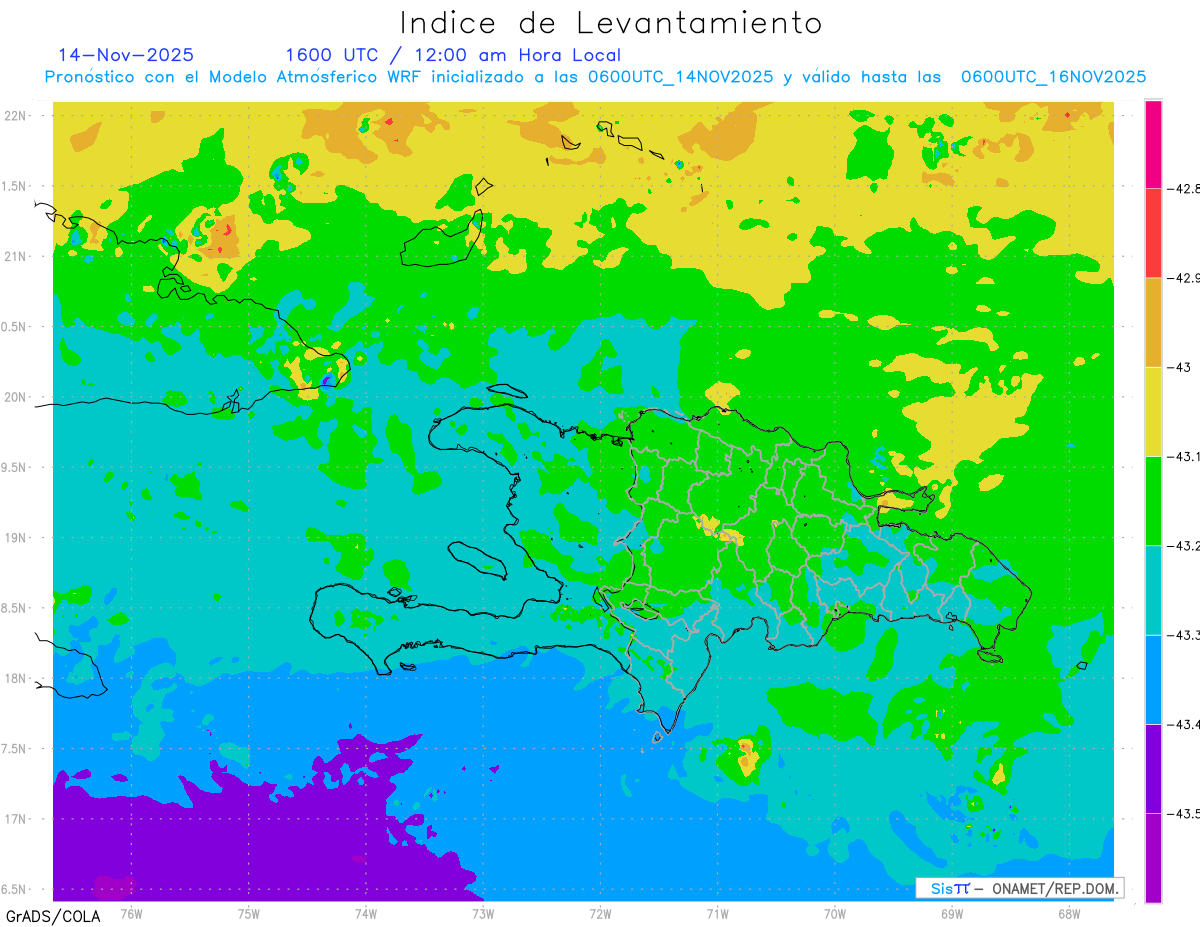Click the color bar value "-42.9"
This screenshot has width=1200, height=927.
(x=1183, y=278)
